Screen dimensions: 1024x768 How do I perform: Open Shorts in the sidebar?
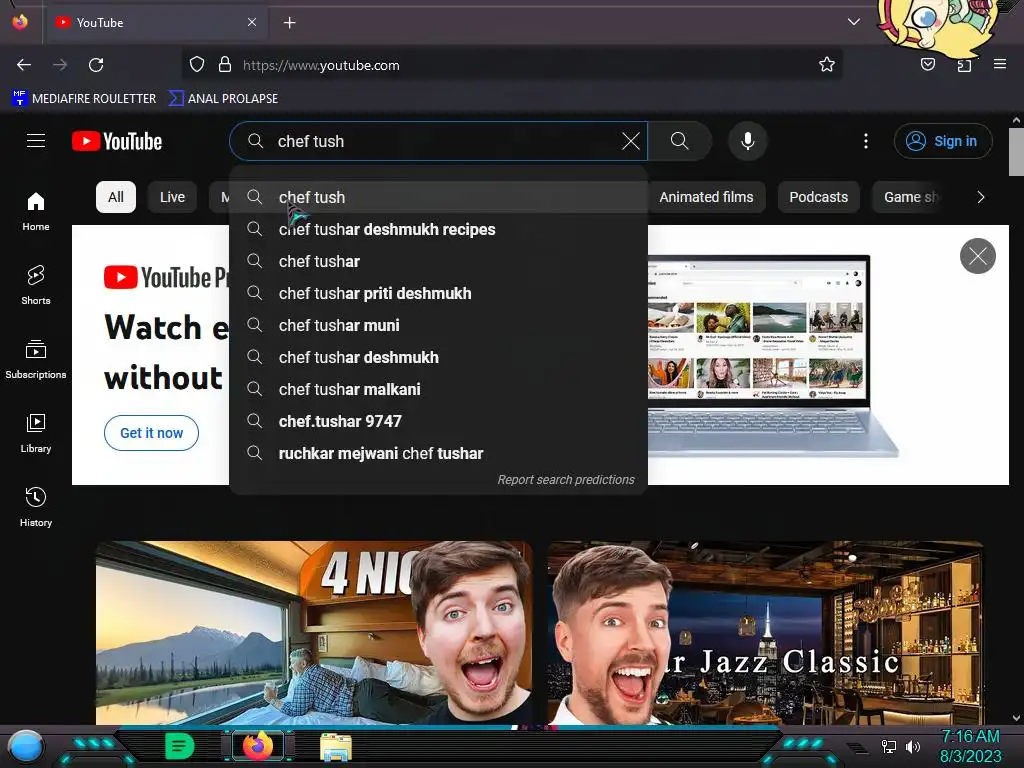click(x=36, y=285)
